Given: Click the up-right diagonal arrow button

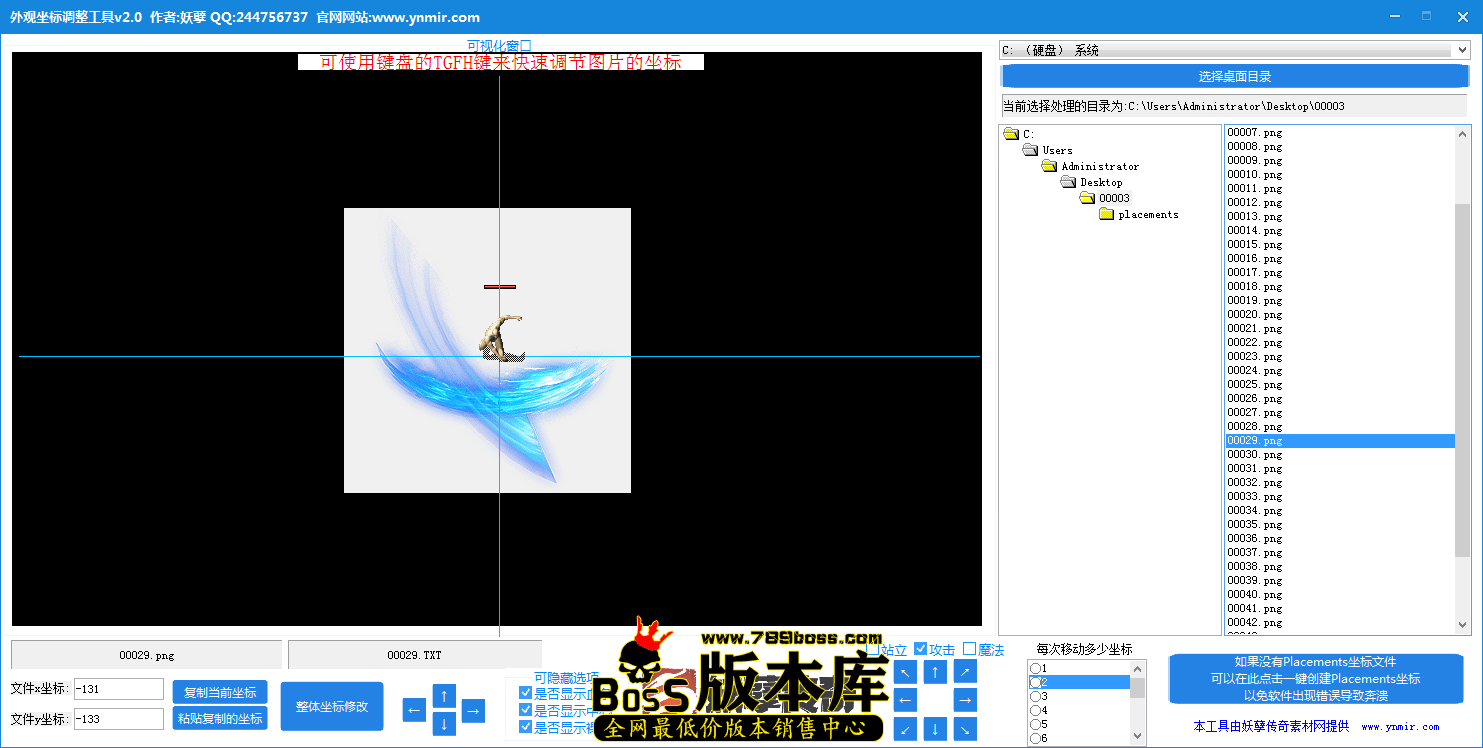Looking at the screenshot, I should [965, 672].
